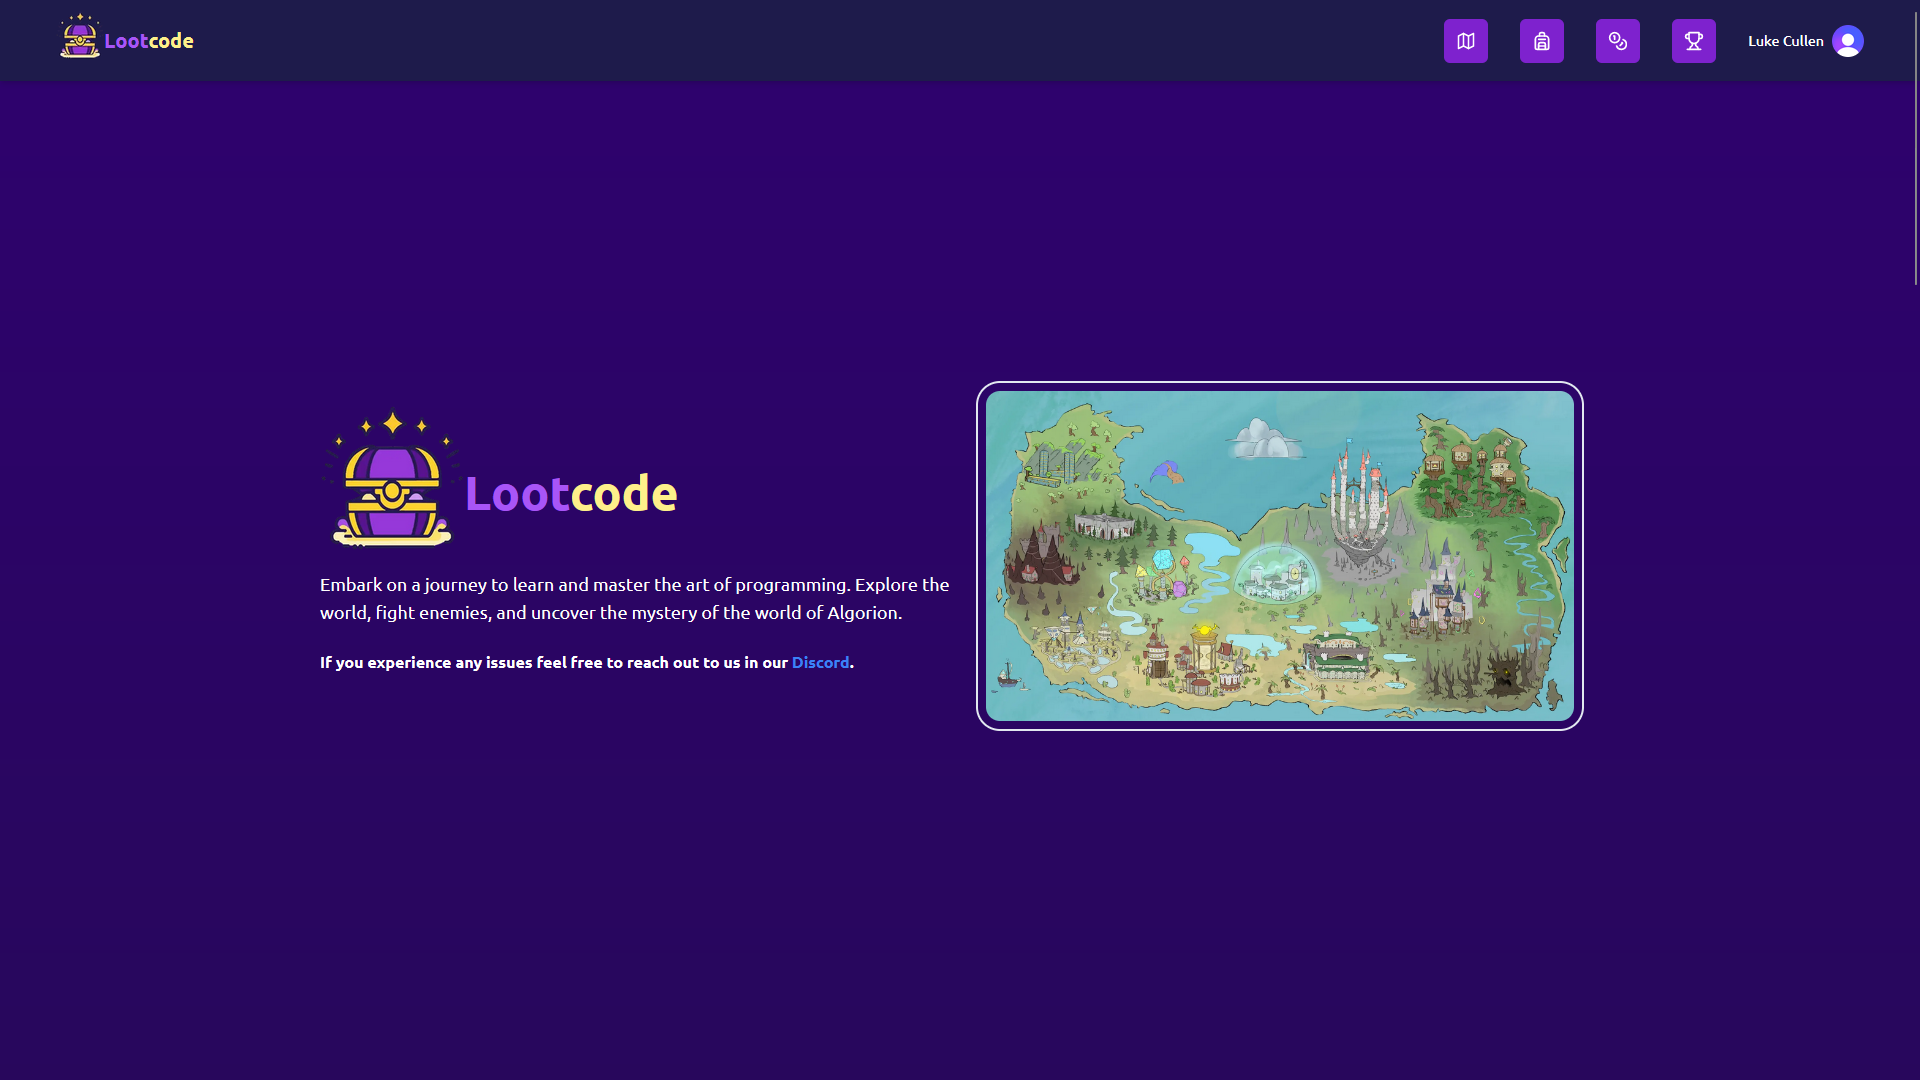This screenshot has width=1920, height=1080.
Task: Click the 'Lootcode' text in the navbar
Action: click(149, 41)
